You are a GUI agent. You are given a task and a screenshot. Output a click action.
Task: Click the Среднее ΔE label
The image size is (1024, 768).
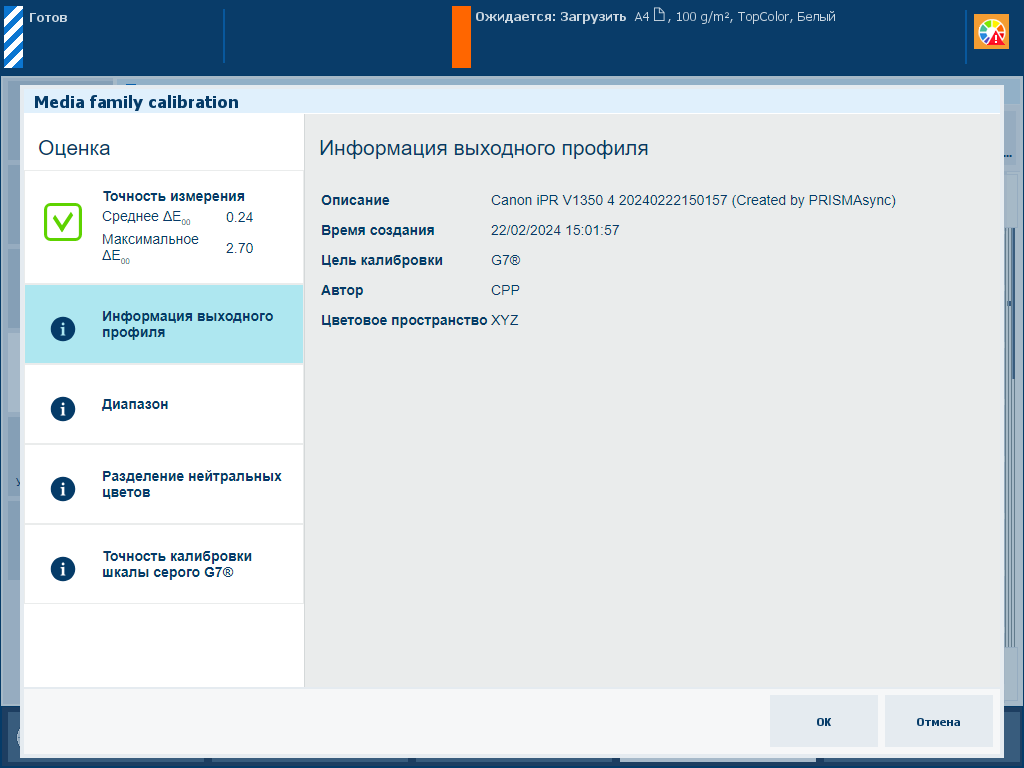(146, 217)
